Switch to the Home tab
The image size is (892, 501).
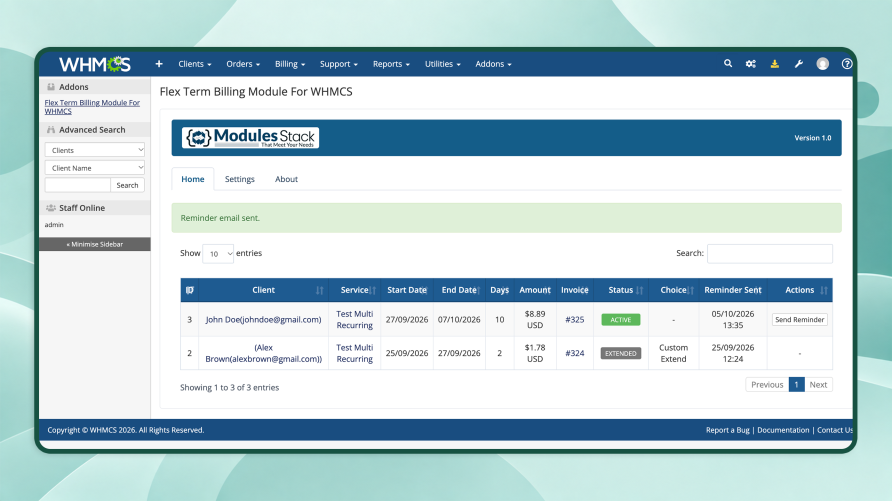coord(192,179)
